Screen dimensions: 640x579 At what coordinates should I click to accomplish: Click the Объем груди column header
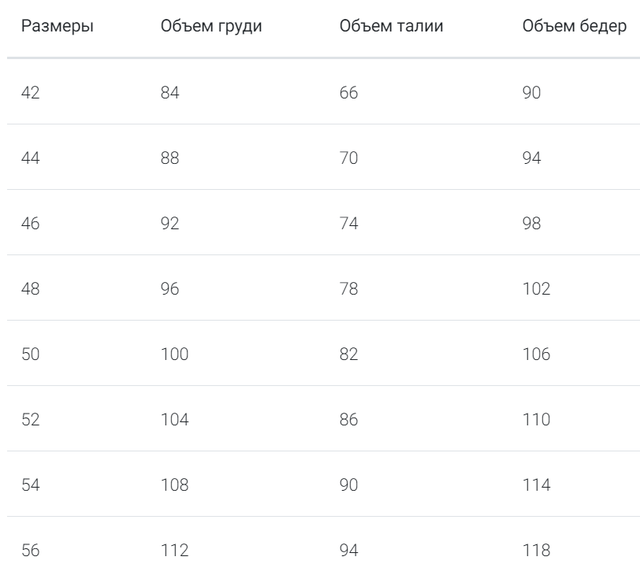click(211, 26)
